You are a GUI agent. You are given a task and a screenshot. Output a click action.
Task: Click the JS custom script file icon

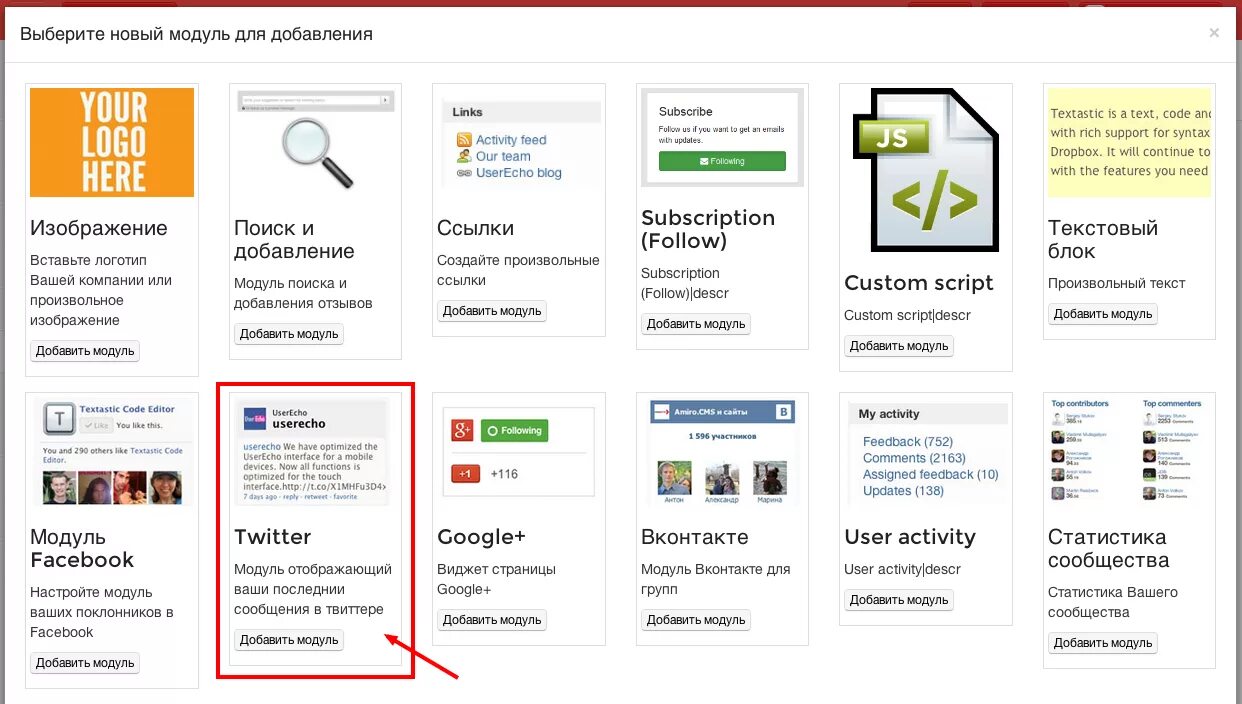pyautogui.click(x=925, y=169)
